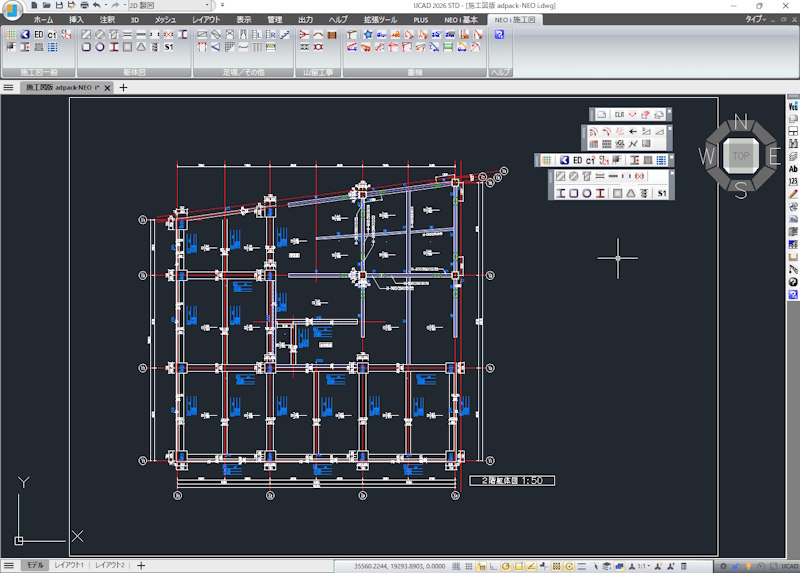Toggle grid display in the status bar

click(468, 566)
